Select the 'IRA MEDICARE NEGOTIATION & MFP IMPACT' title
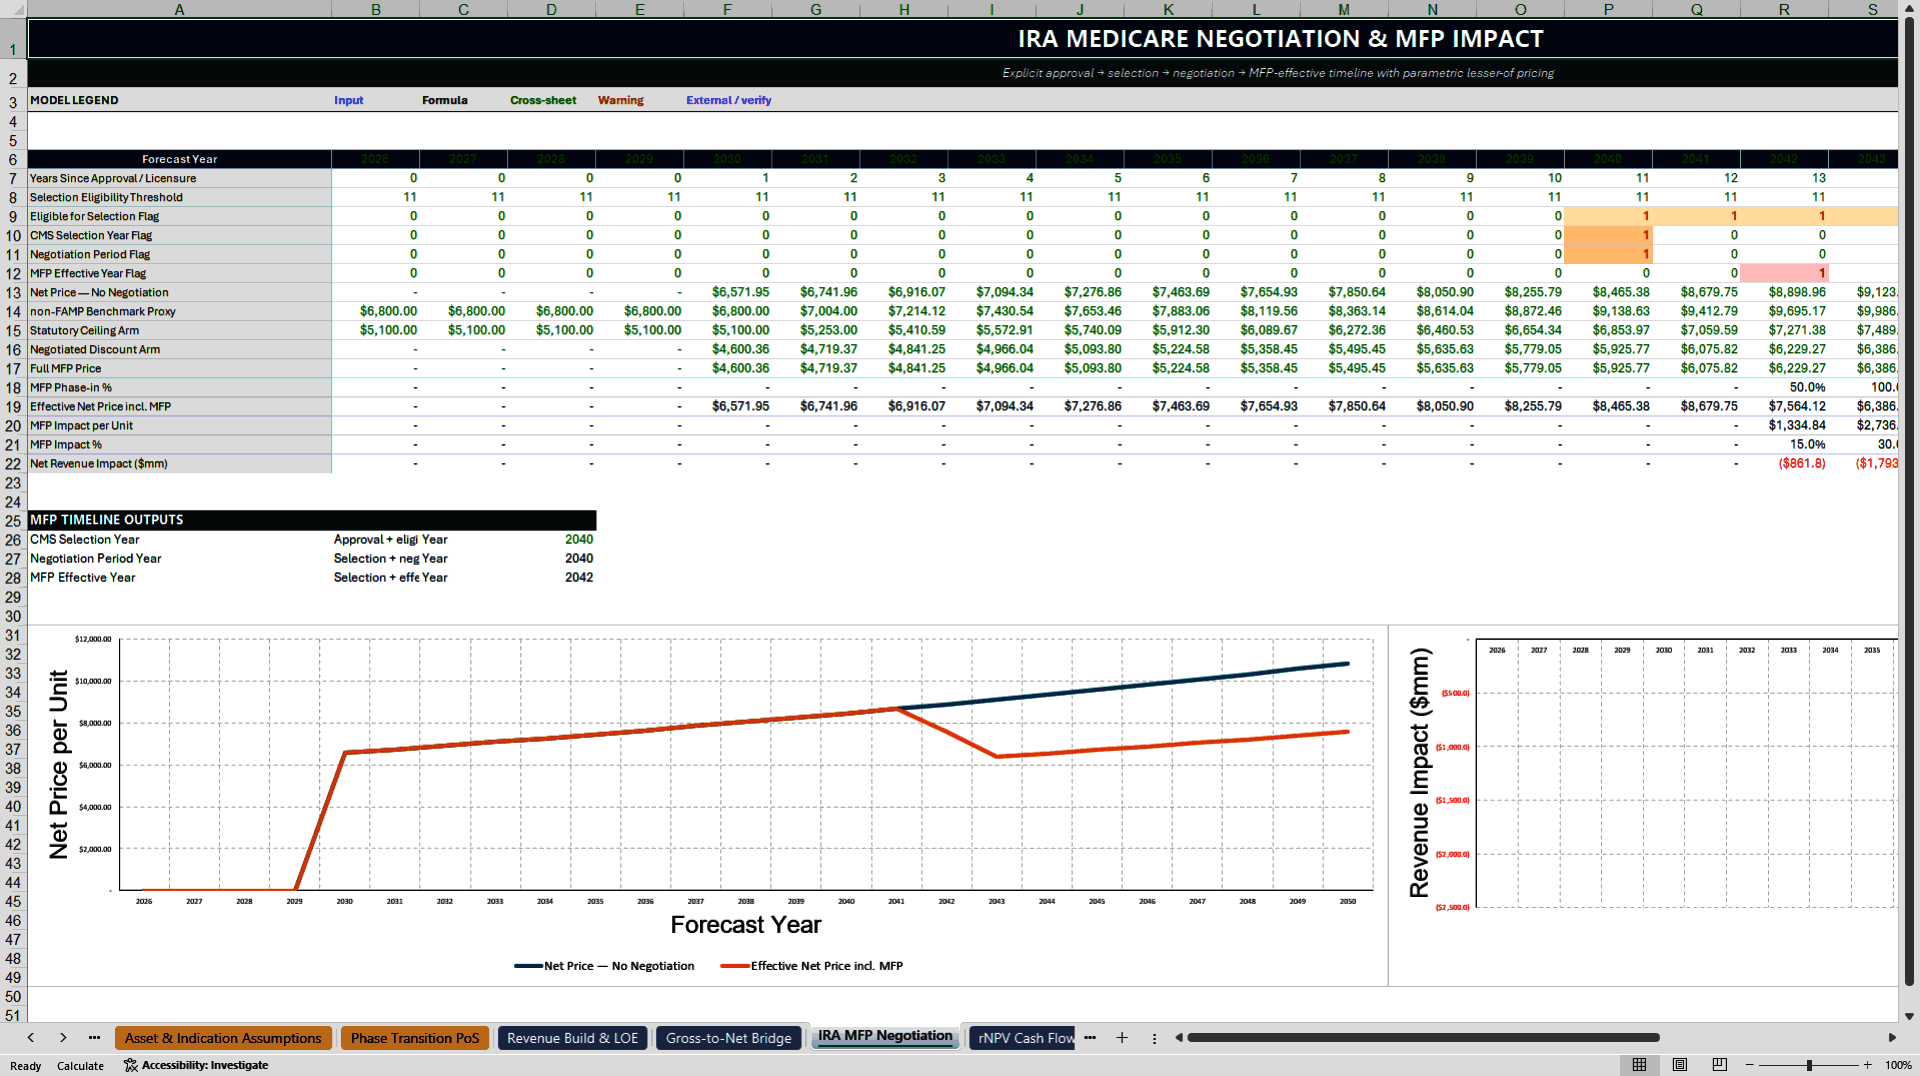This screenshot has width=1920, height=1076. (x=1280, y=39)
